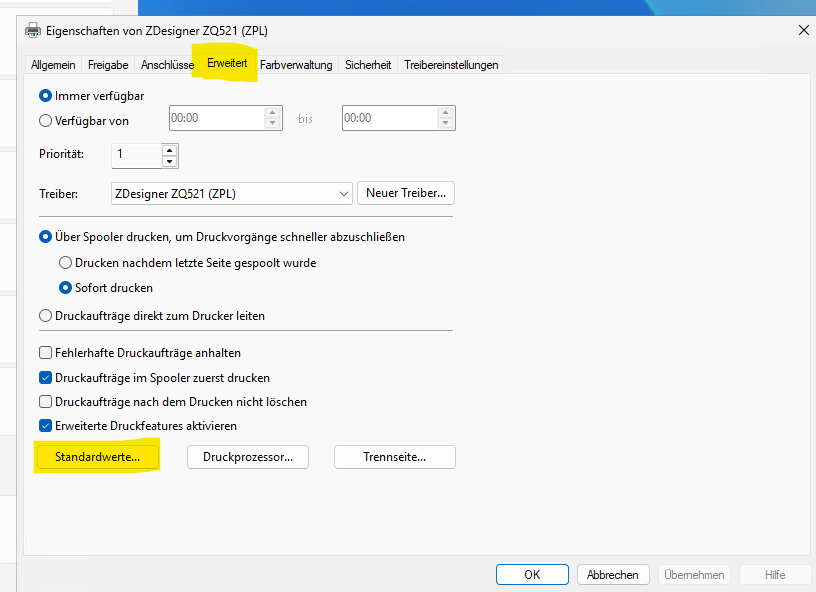Screen dimensions: 816x592
Task: Click the 'Neuer Treiber...' button
Action: 405,192
